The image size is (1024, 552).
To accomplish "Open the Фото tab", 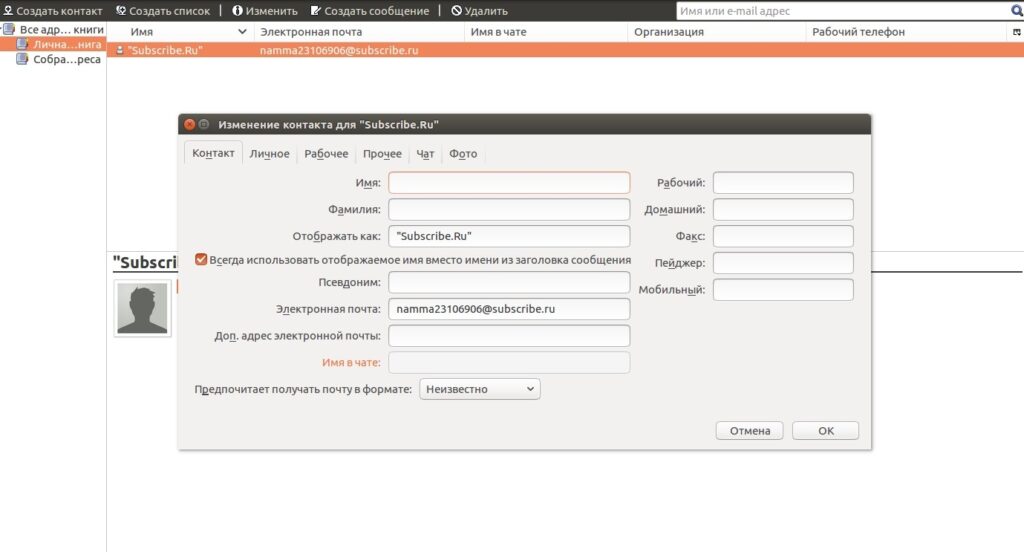I will pos(463,154).
